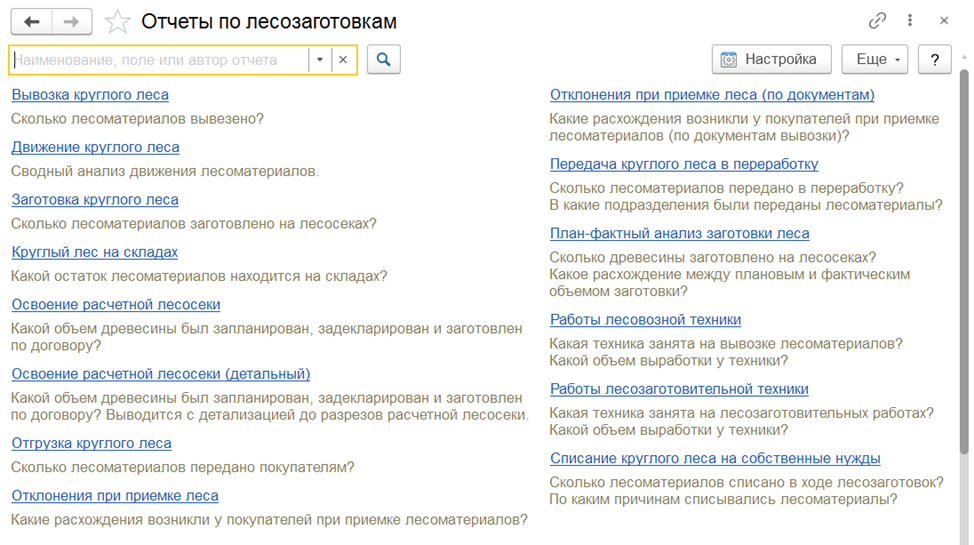This screenshot has width=974, height=545.
Task: Click the page title Отчеты по лесозаготовкам
Action: [x=269, y=22]
